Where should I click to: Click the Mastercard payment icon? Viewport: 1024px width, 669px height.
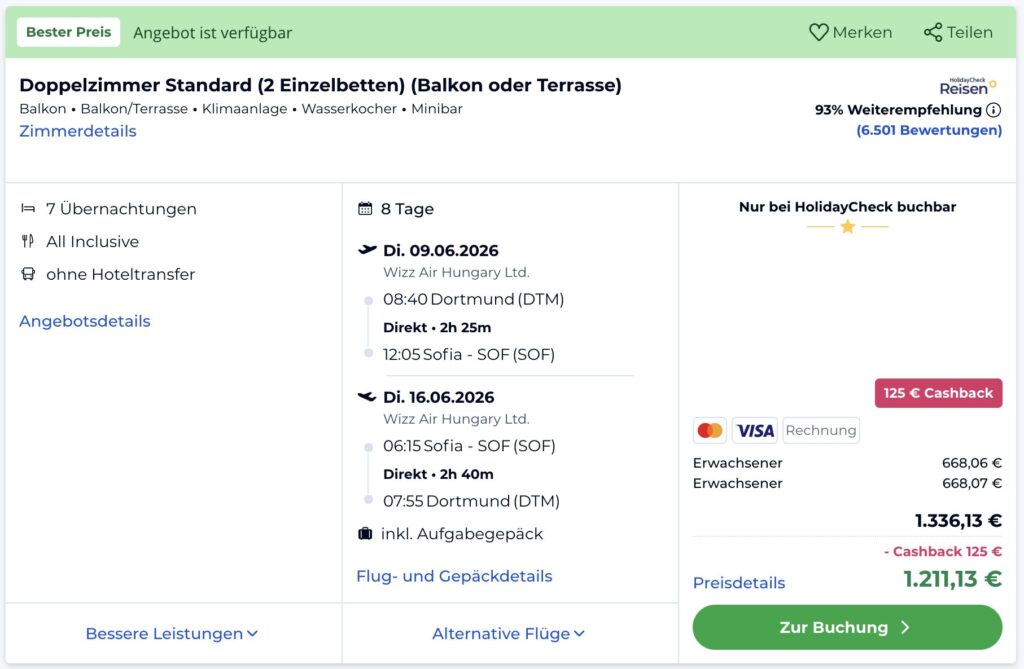[x=710, y=430]
